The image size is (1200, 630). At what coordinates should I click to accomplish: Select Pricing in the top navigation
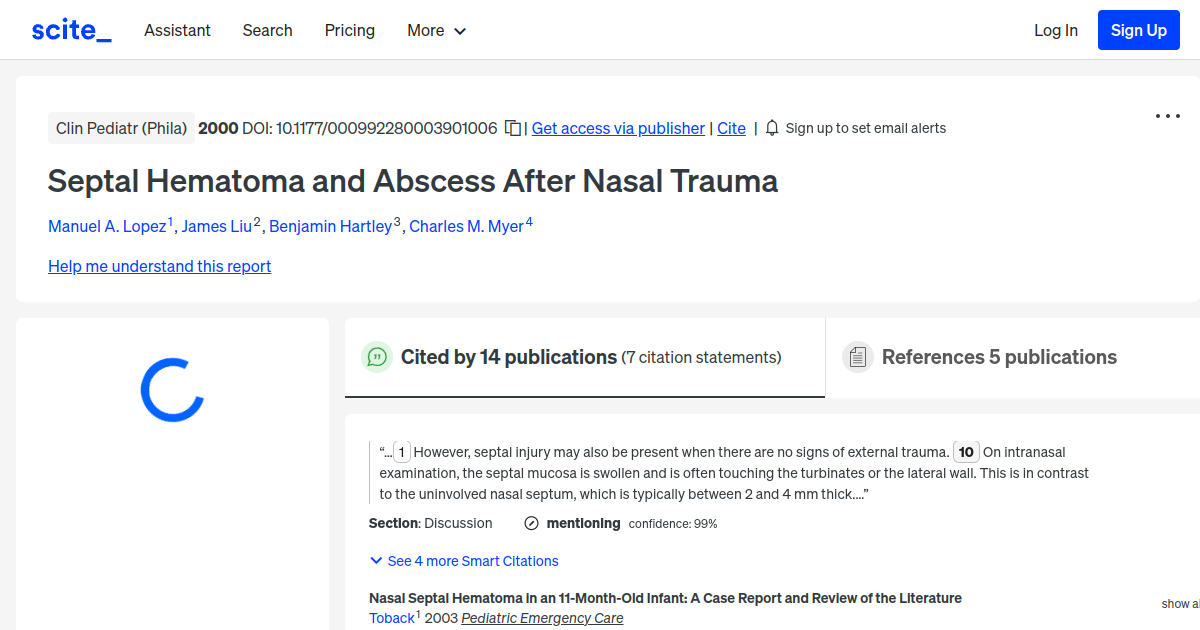click(349, 30)
